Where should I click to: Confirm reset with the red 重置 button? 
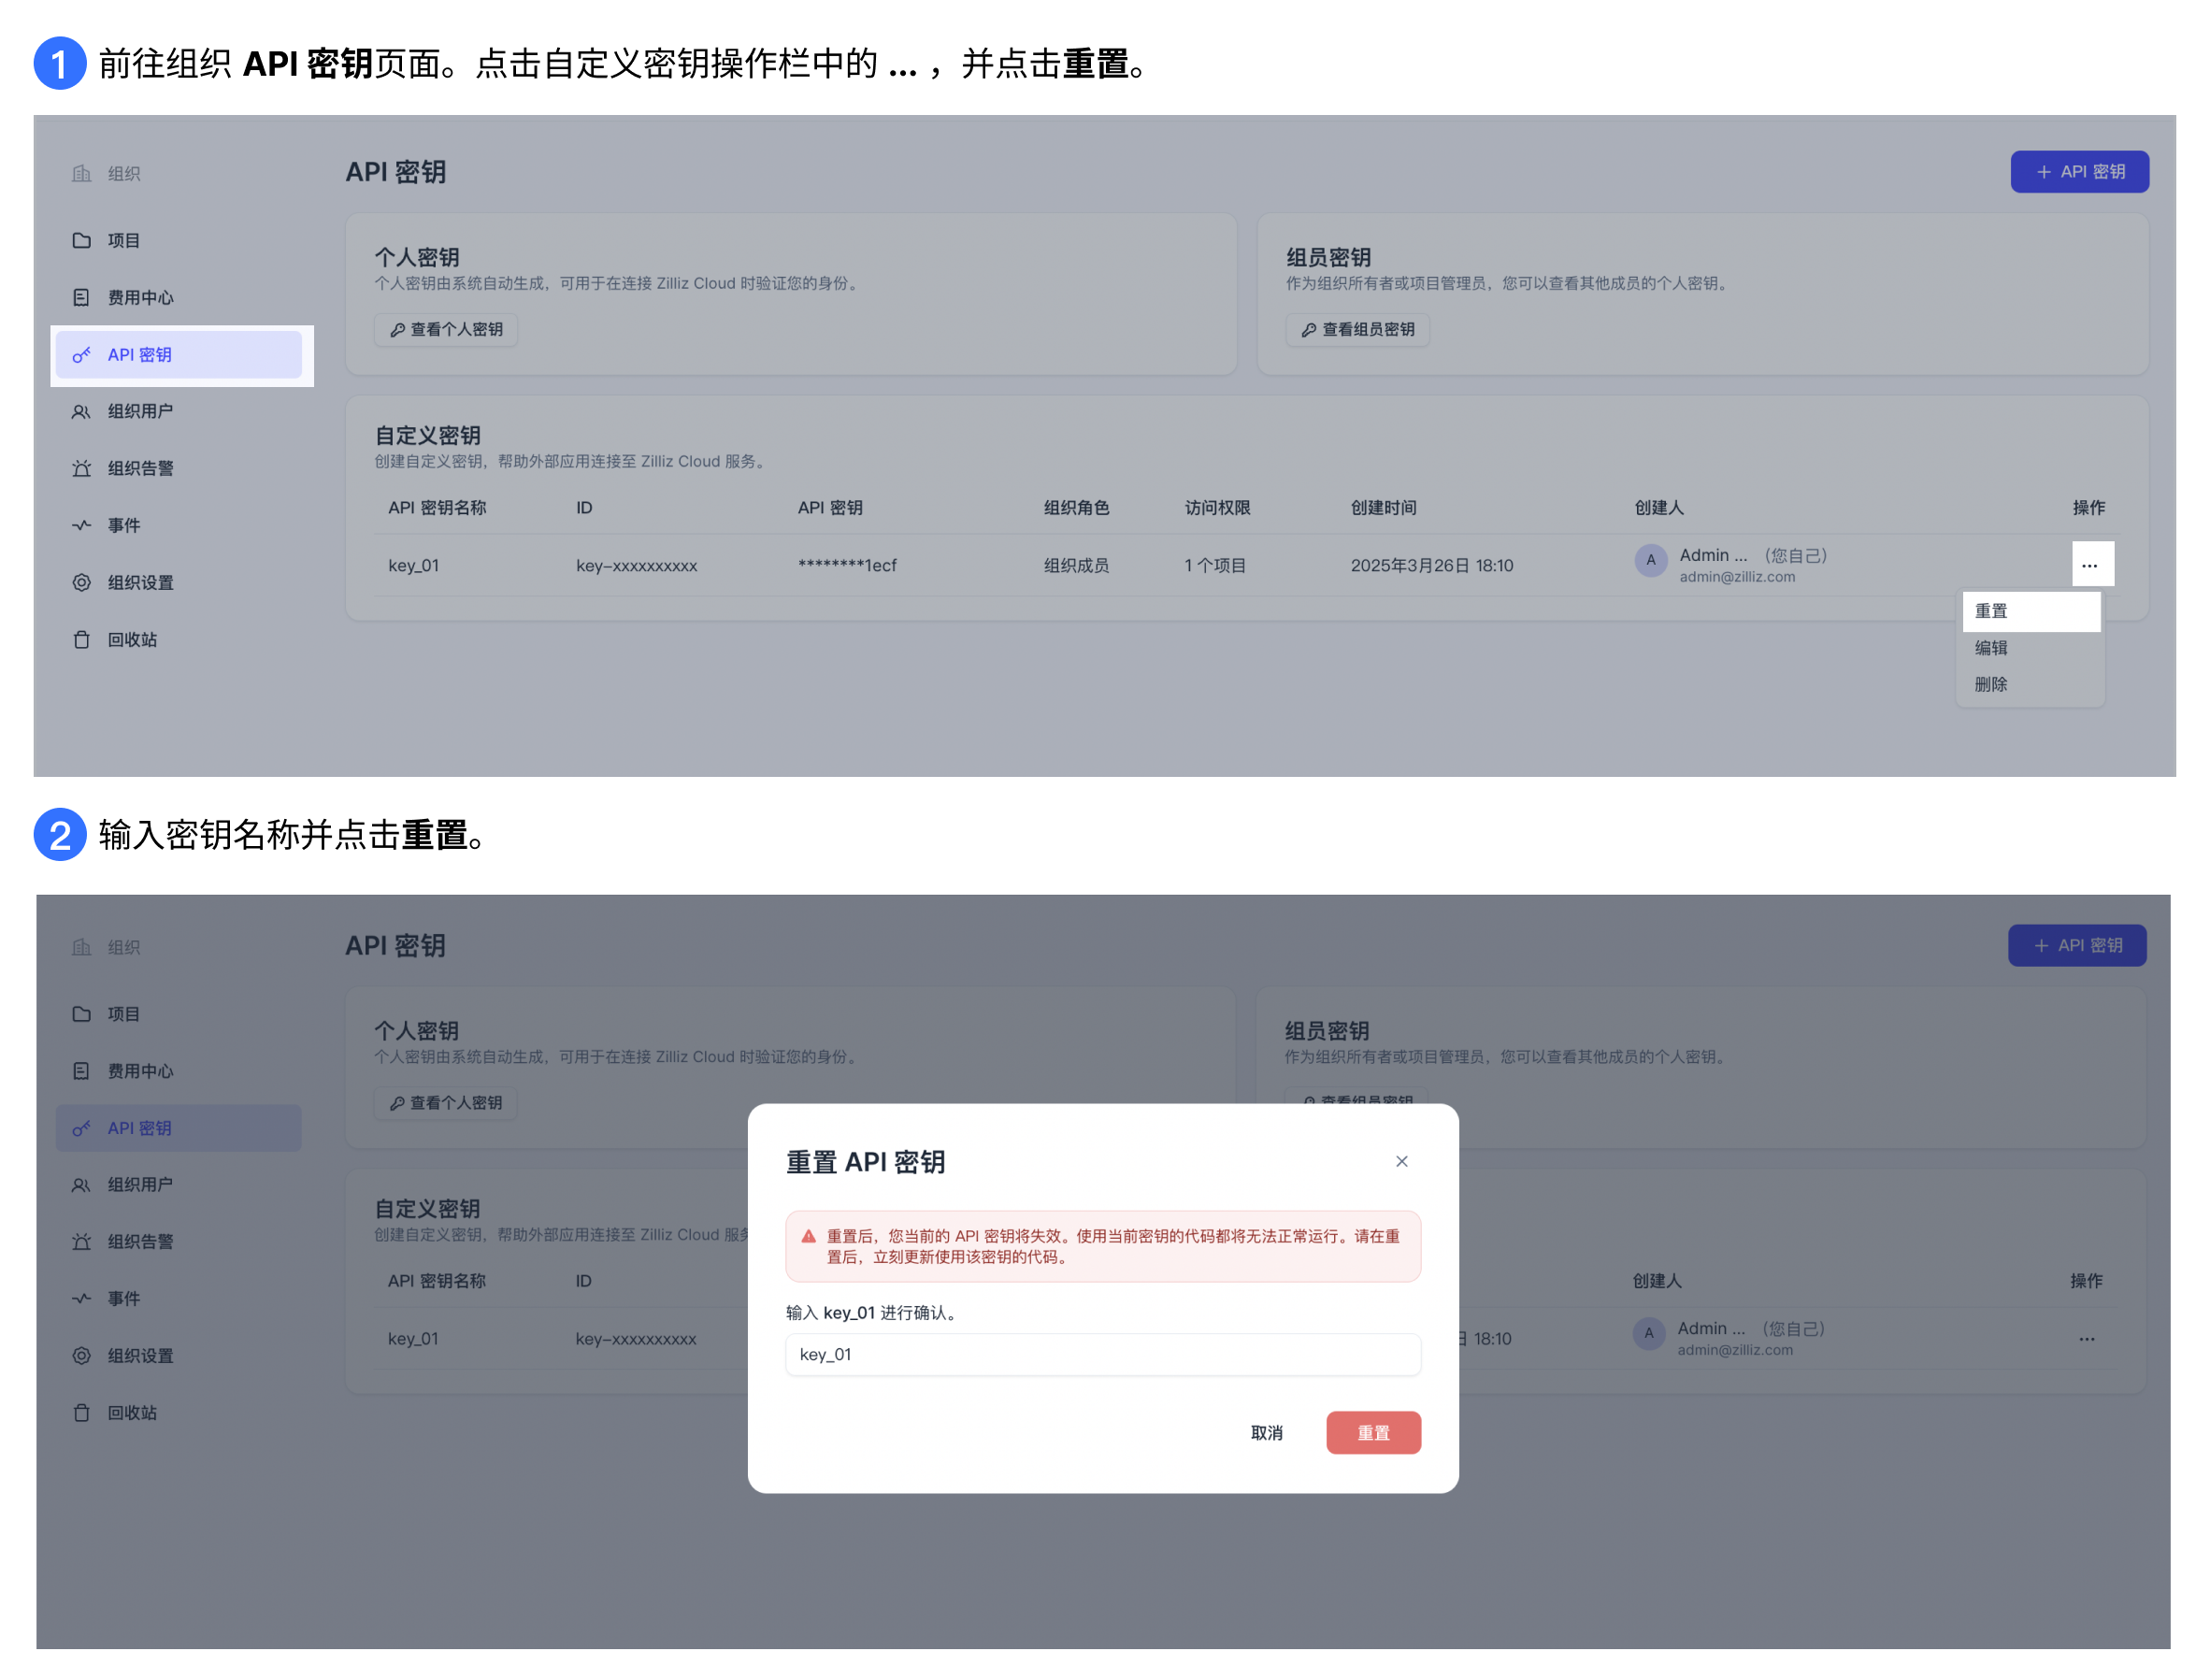pyautogui.click(x=1373, y=1433)
